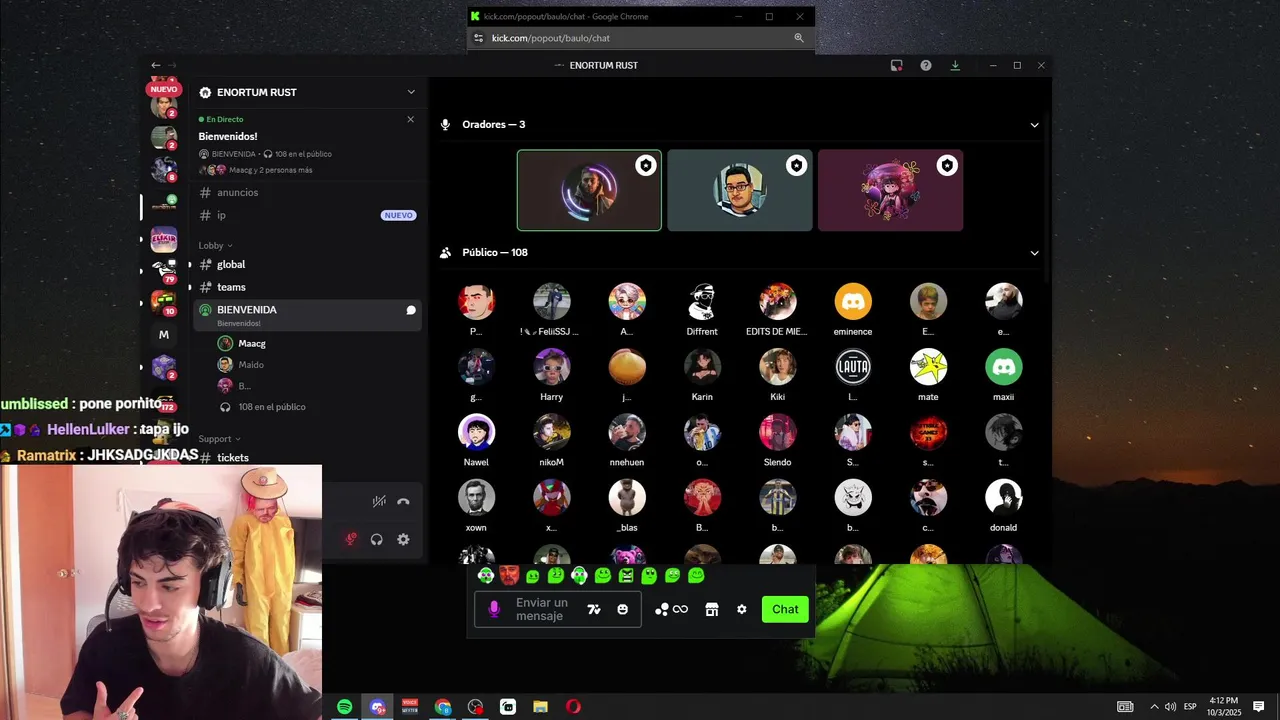Collapse the Lobby category
This screenshot has width=1280, height=720.
[215, 245]
